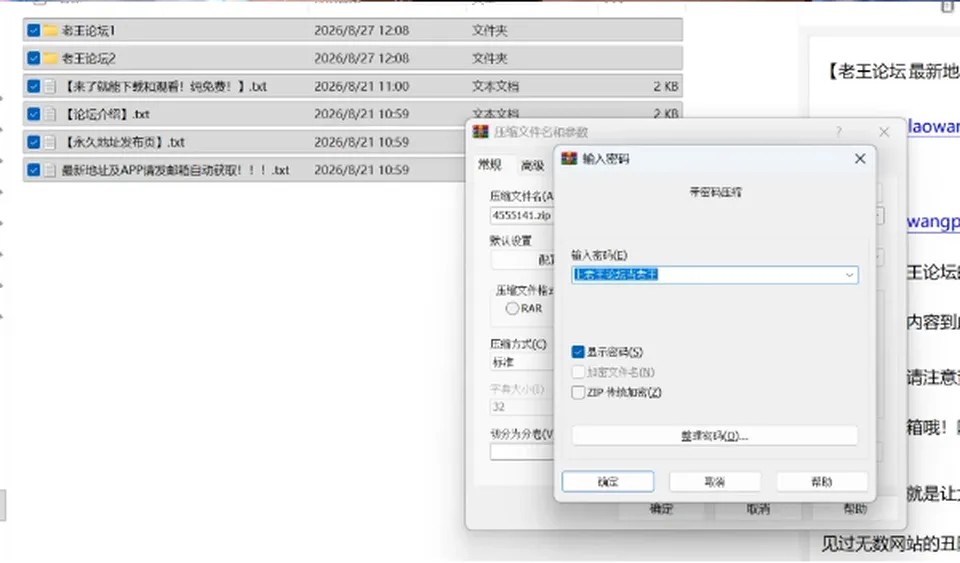Screen dimensions: 960x563
Task: Click the text file icon of 最新地址及APP row
Action: 50,170
